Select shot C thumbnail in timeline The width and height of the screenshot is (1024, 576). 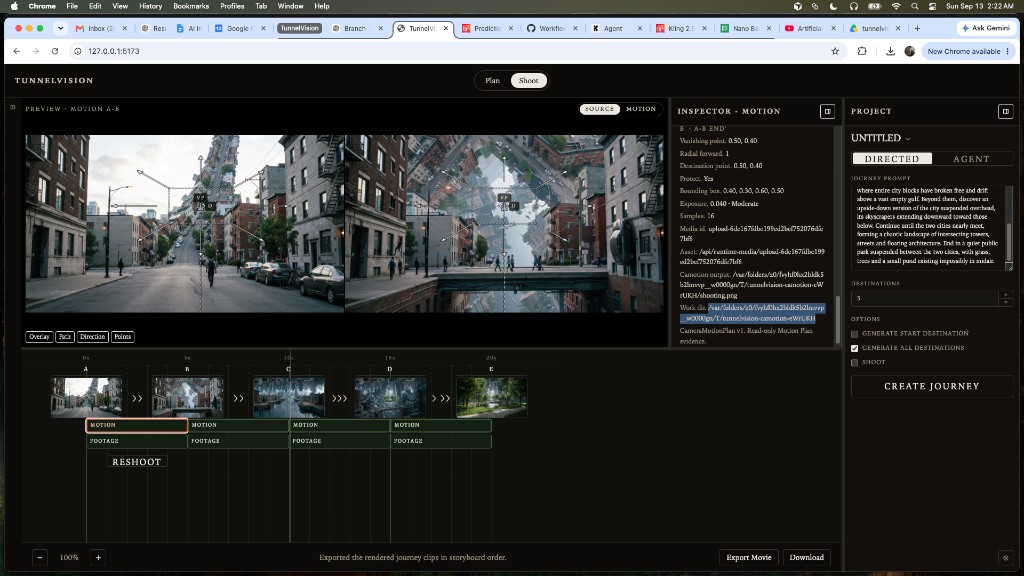coord(289,396)
